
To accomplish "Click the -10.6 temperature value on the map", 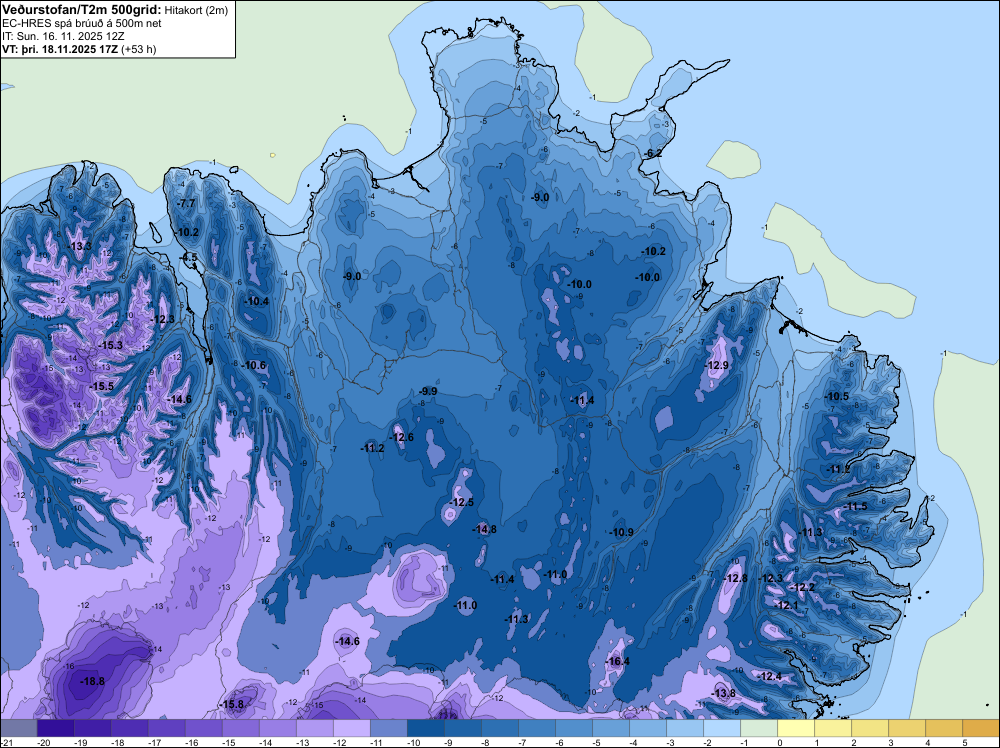I will pyautogui.click(x=254, y=365).
